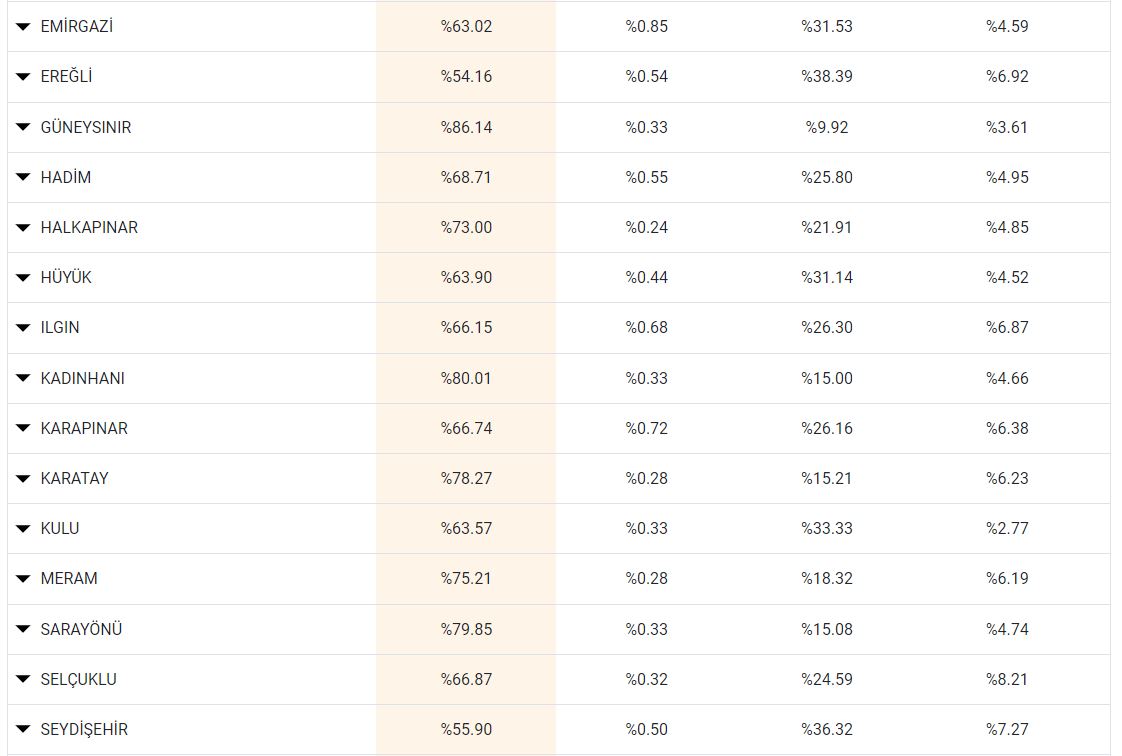Select the SELÇUKLU row label

78,679
